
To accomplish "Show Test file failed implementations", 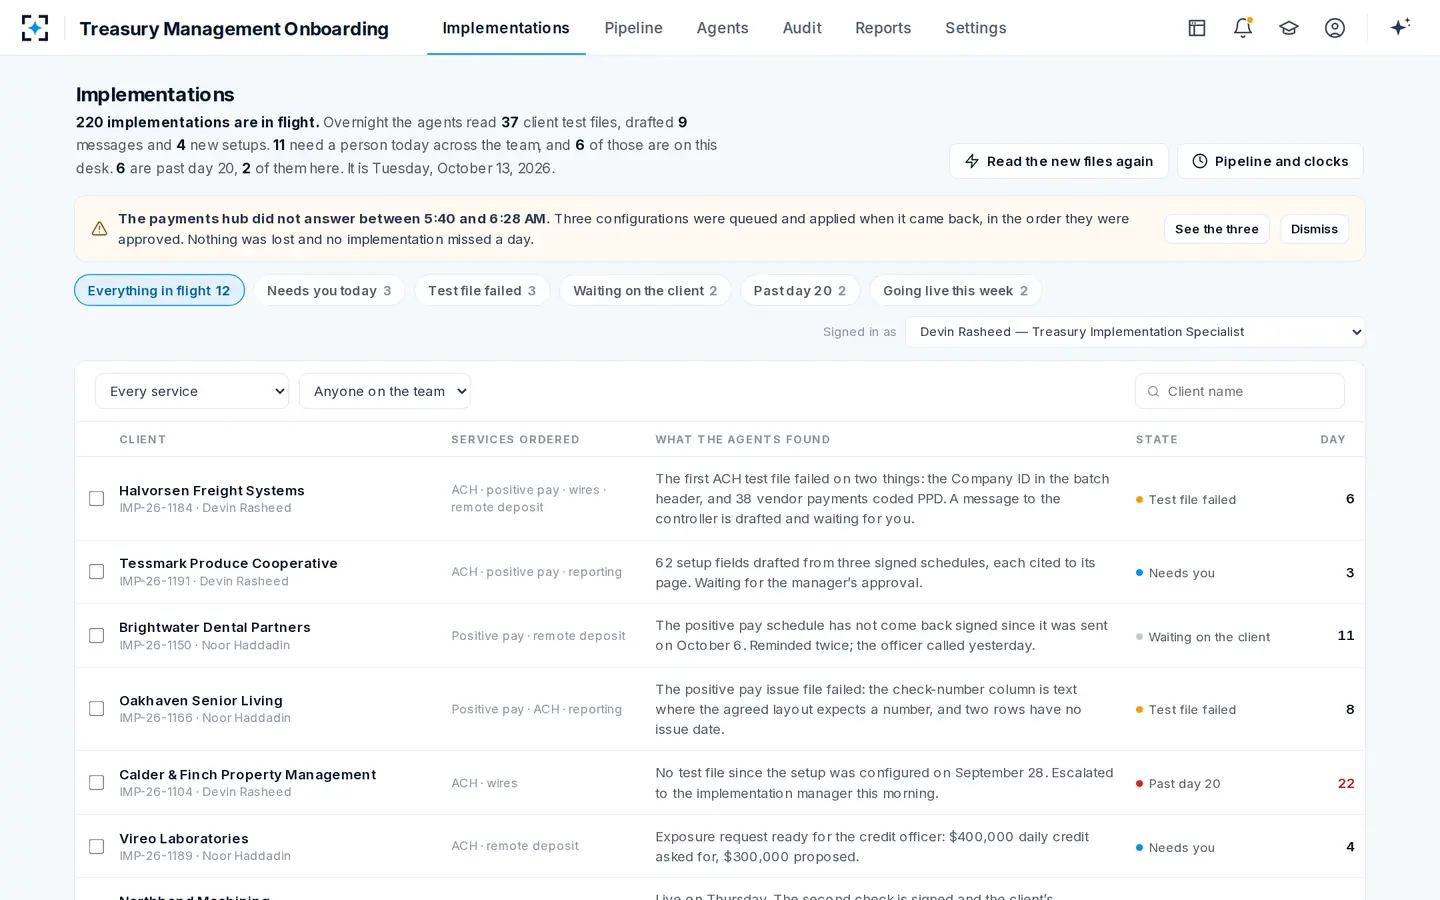I will pos(482,290).
